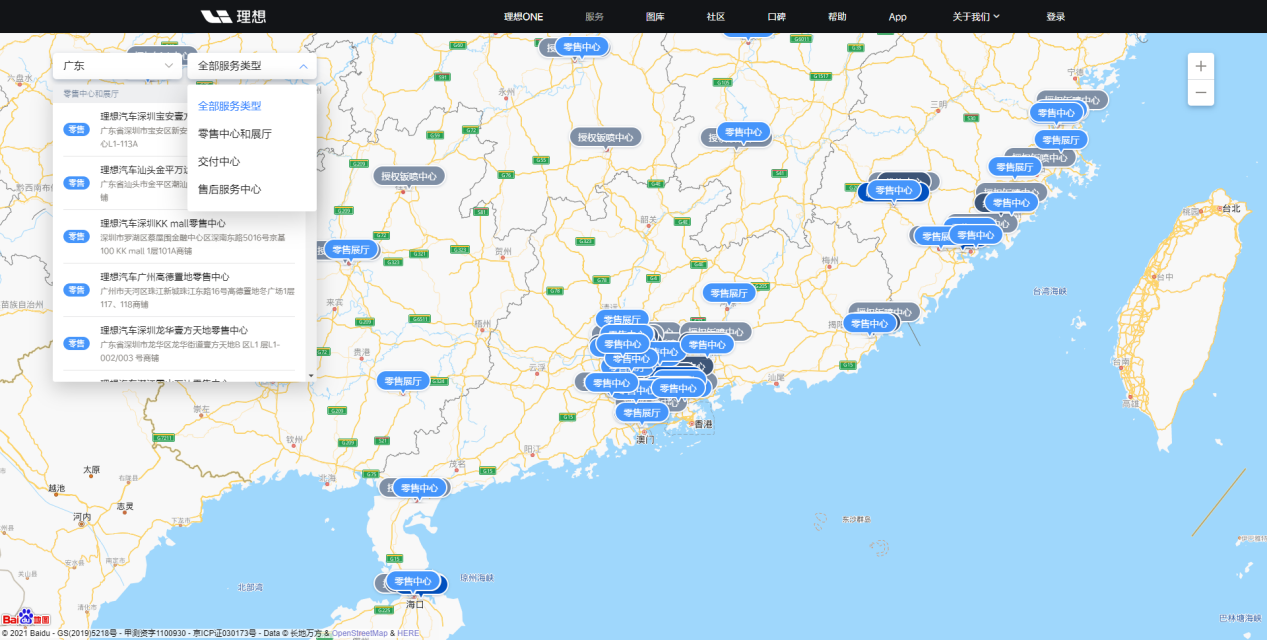Click 零售 badge of 深圳宝安 store
Screen dimensions: 1267x640
[77, 129]
